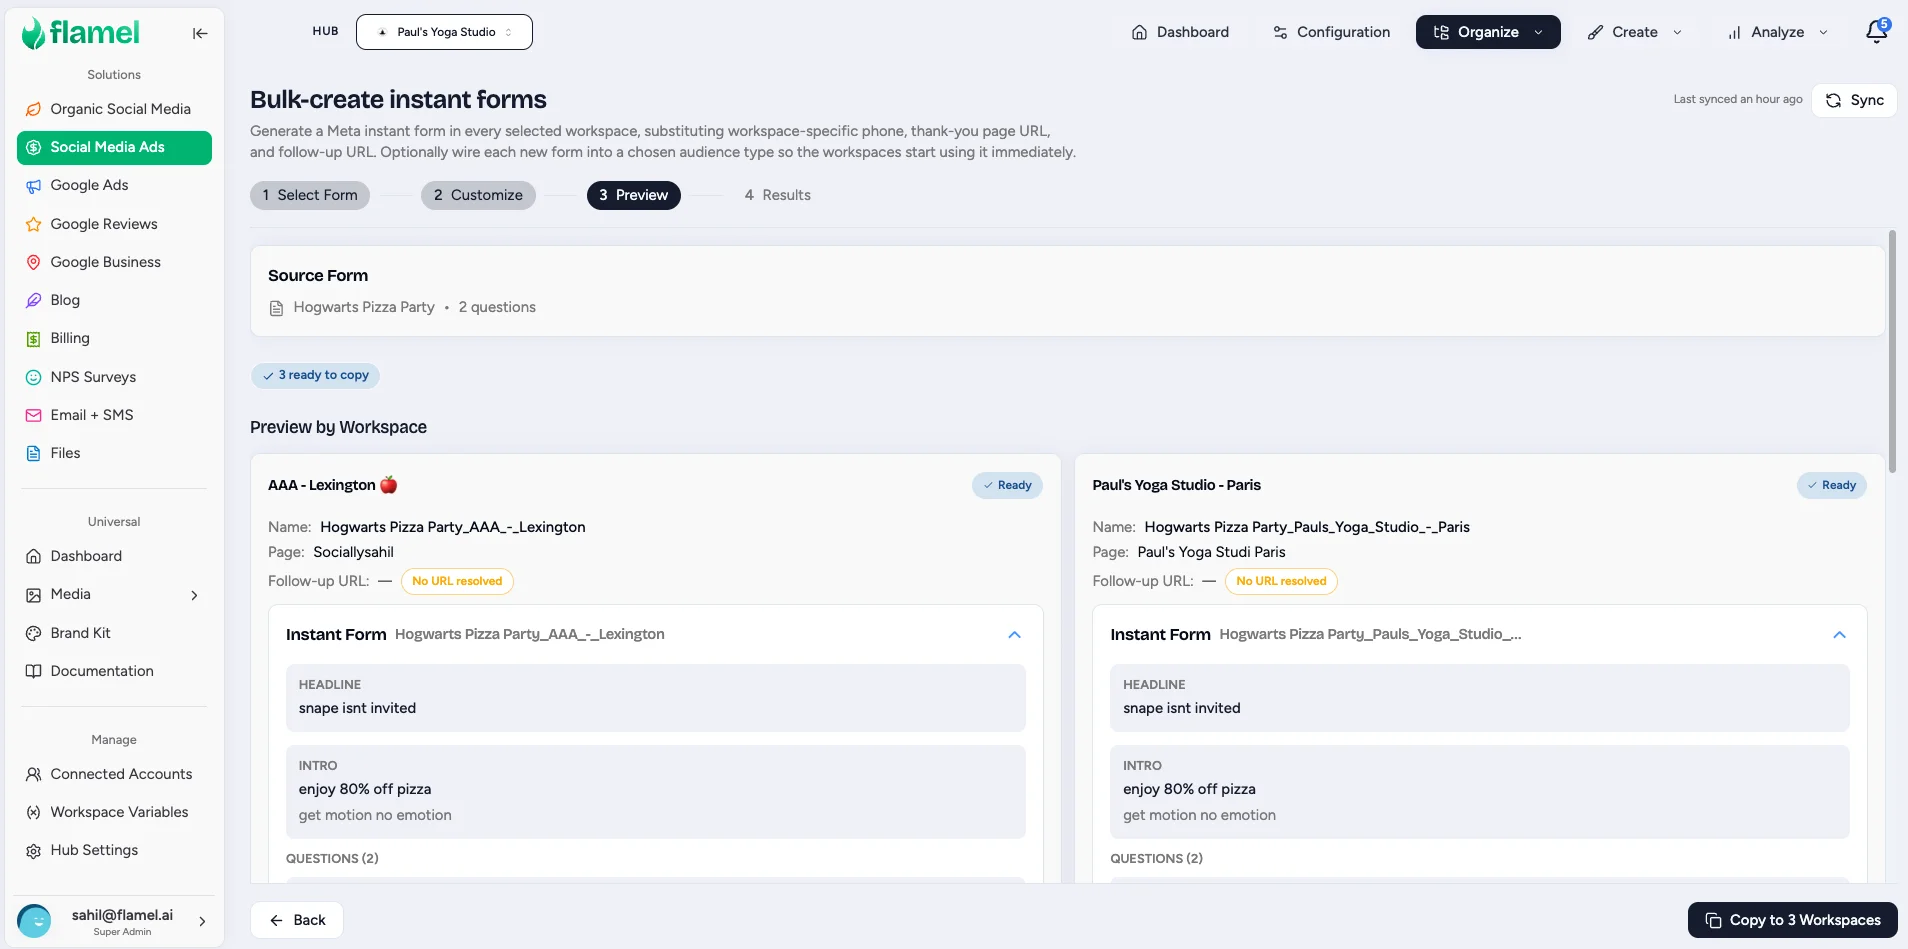
Task: Click the user avatar for sahil@flamel.ai
Action: pyautogui.click(x=34, y=921)
